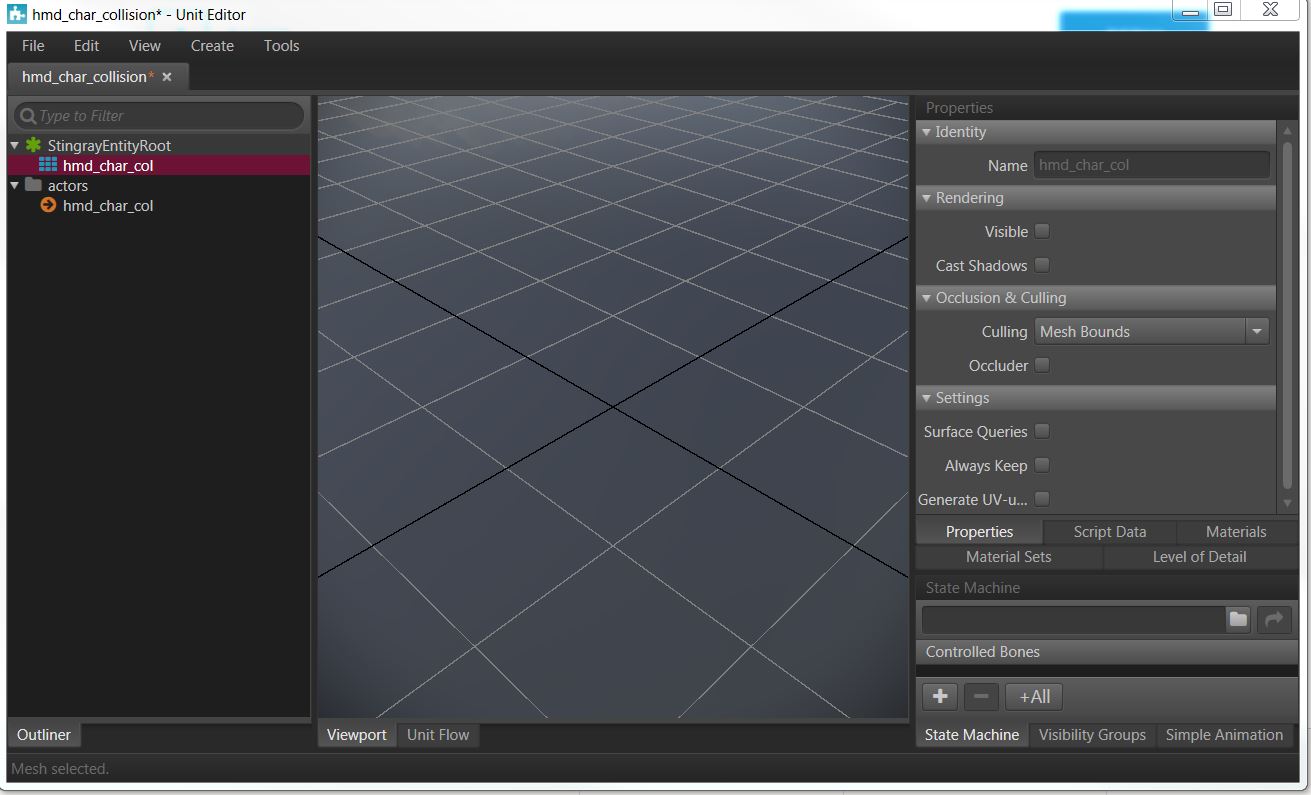The image size is (1311, 795).
Task: Enable the Visible checkbox
Action: [1041, 230]
